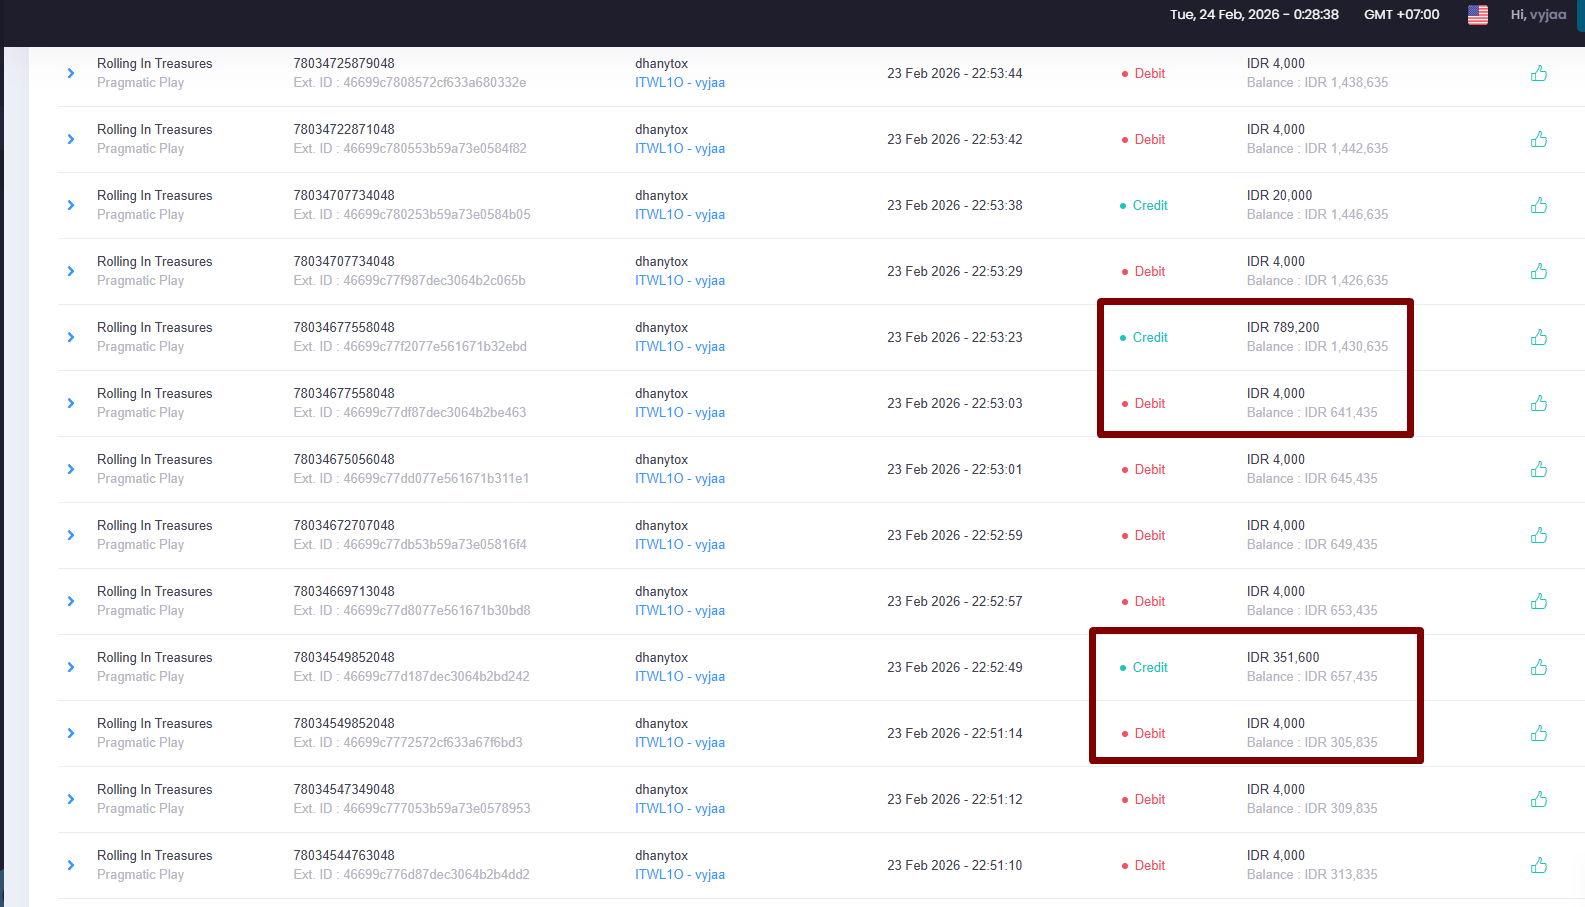Click thumbs-up icon for 22:53:42 transaction
This screenshot has height=907, width=1585.
1539,139
